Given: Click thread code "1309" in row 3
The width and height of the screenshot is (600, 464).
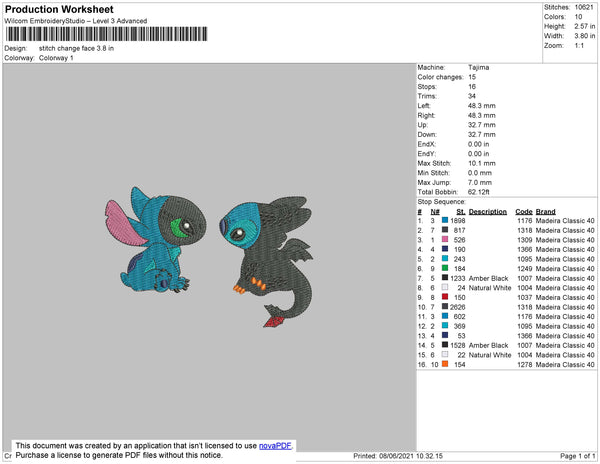Looking at the screenshot, I should pos(525,240).
